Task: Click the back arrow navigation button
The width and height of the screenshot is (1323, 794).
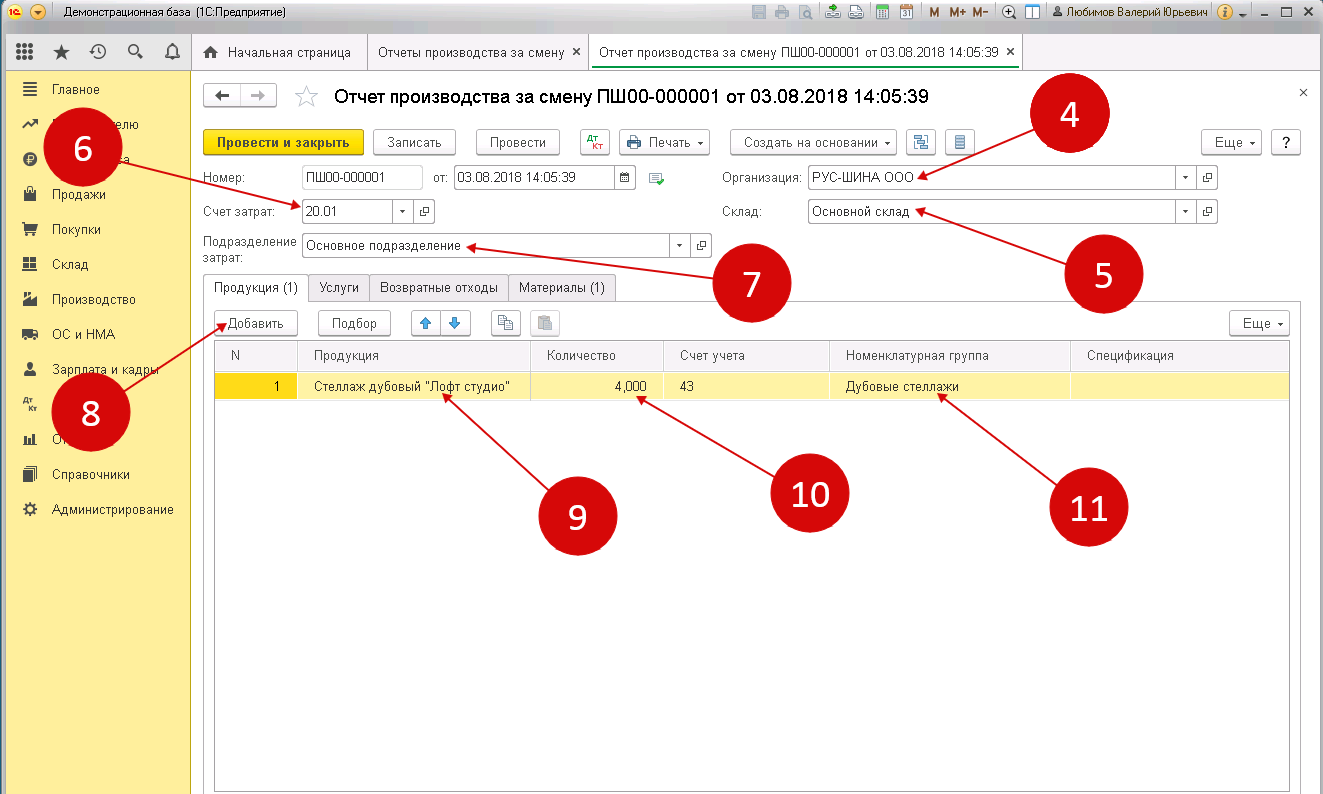Action: click(x=222, y=95)
